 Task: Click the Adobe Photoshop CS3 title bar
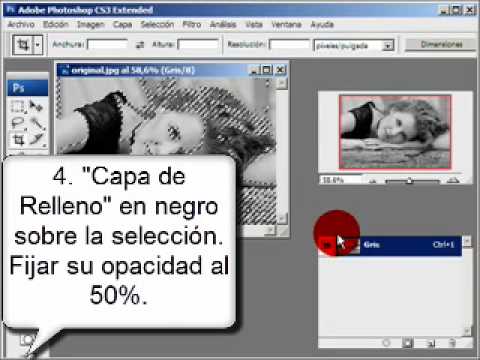tap(240, 10)
